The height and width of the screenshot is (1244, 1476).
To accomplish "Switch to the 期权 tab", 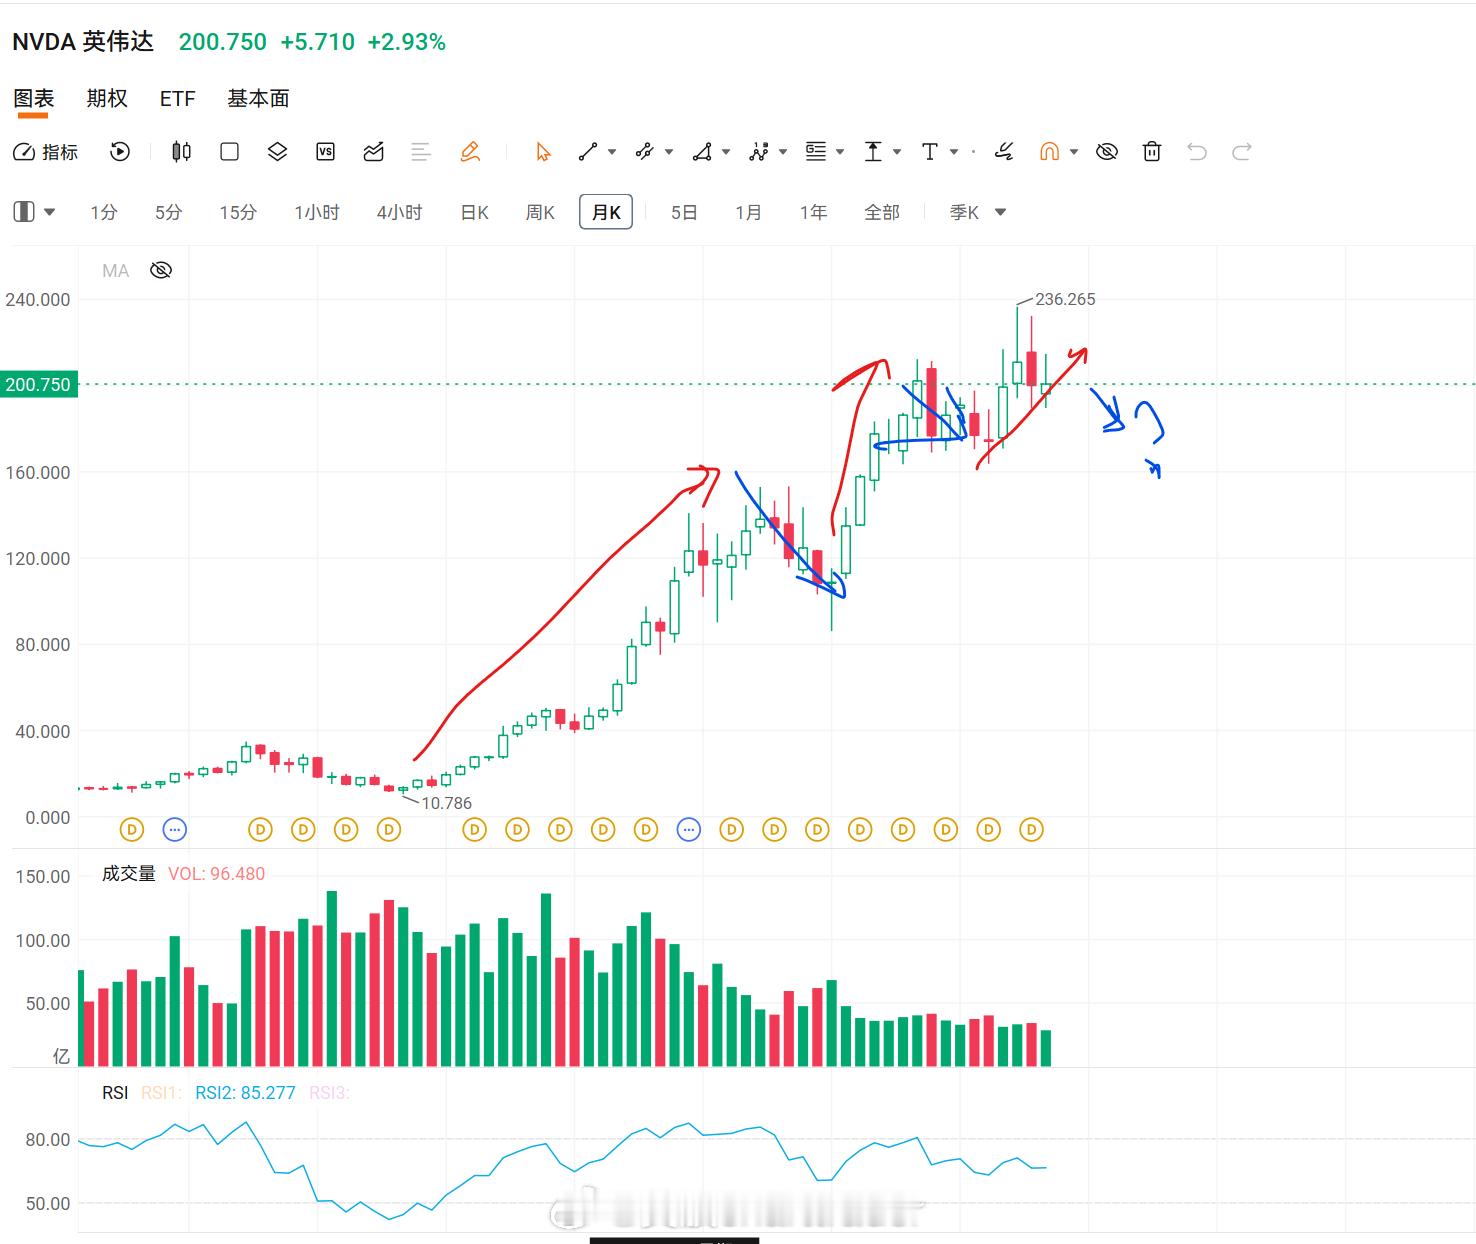I will coord(107,98).
